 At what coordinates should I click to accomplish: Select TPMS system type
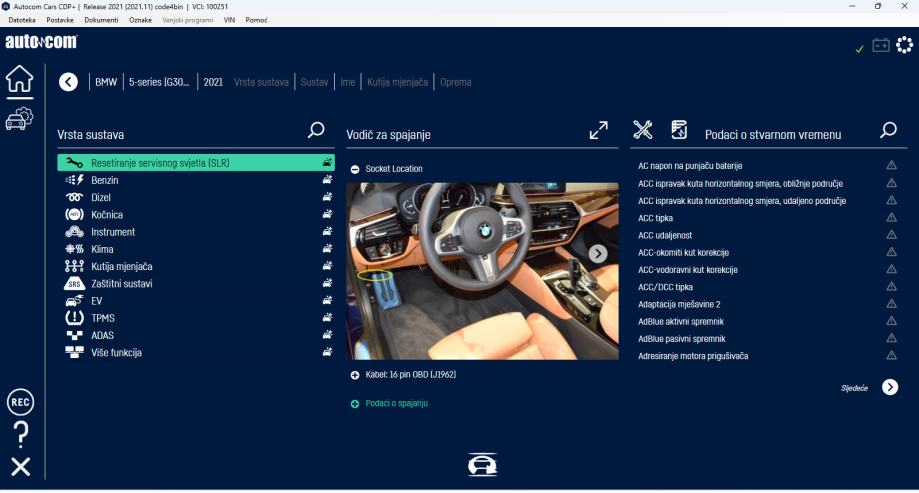(x=196, y=318)
